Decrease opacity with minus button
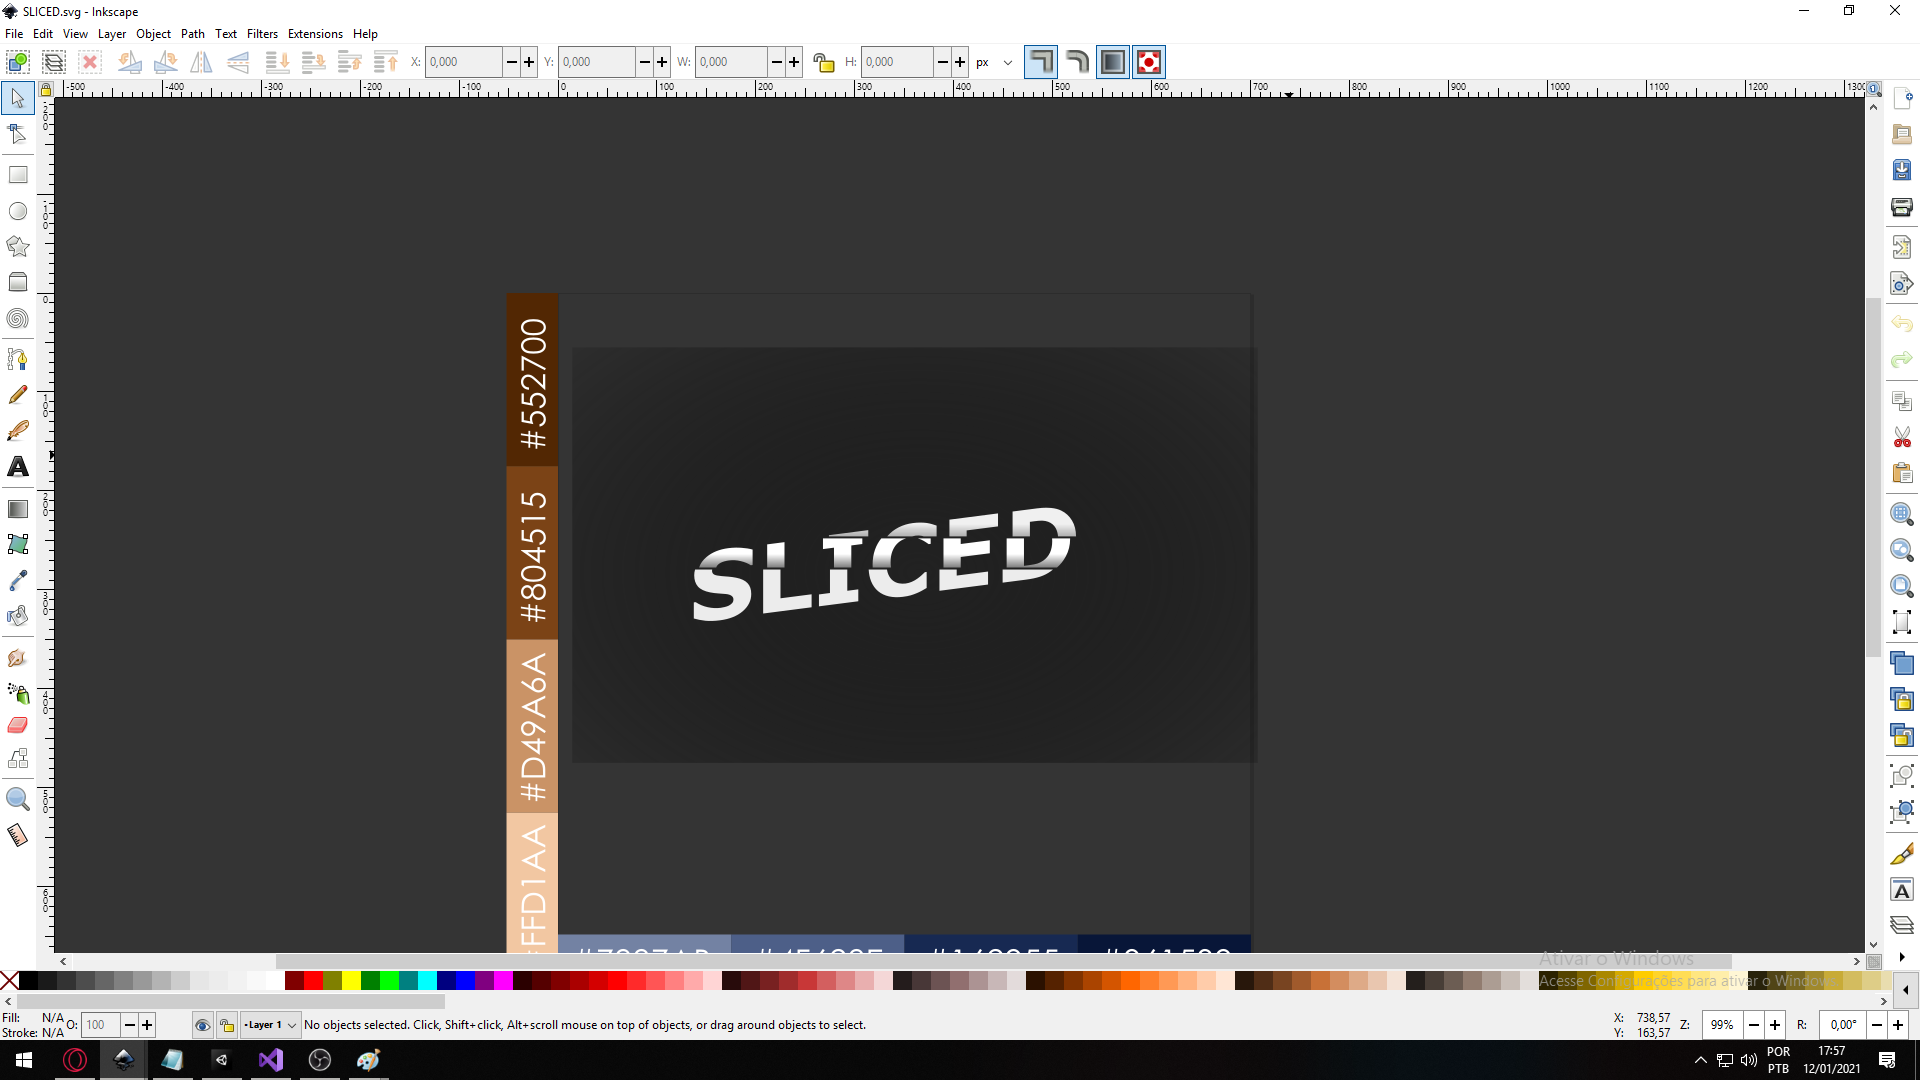The image size is (1920, 1080). (130, 1025)
